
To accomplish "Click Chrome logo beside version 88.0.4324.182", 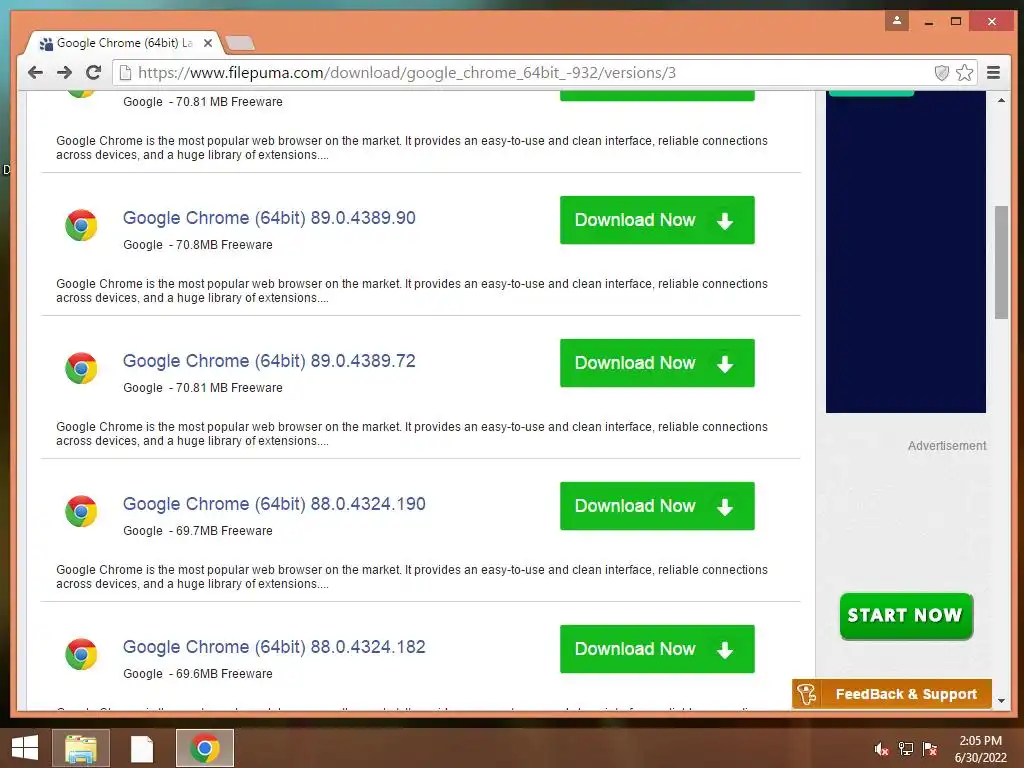I will (x=81, y=654).
